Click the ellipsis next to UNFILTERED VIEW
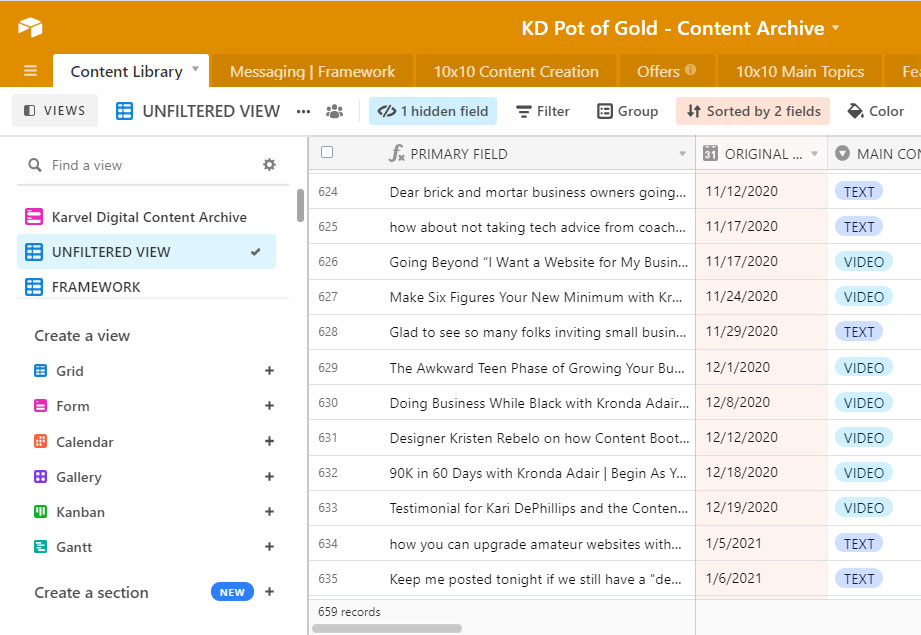Image resolution: width=921 pixels, height=635 pixels. pyautogui.click(x=303, y=111)
